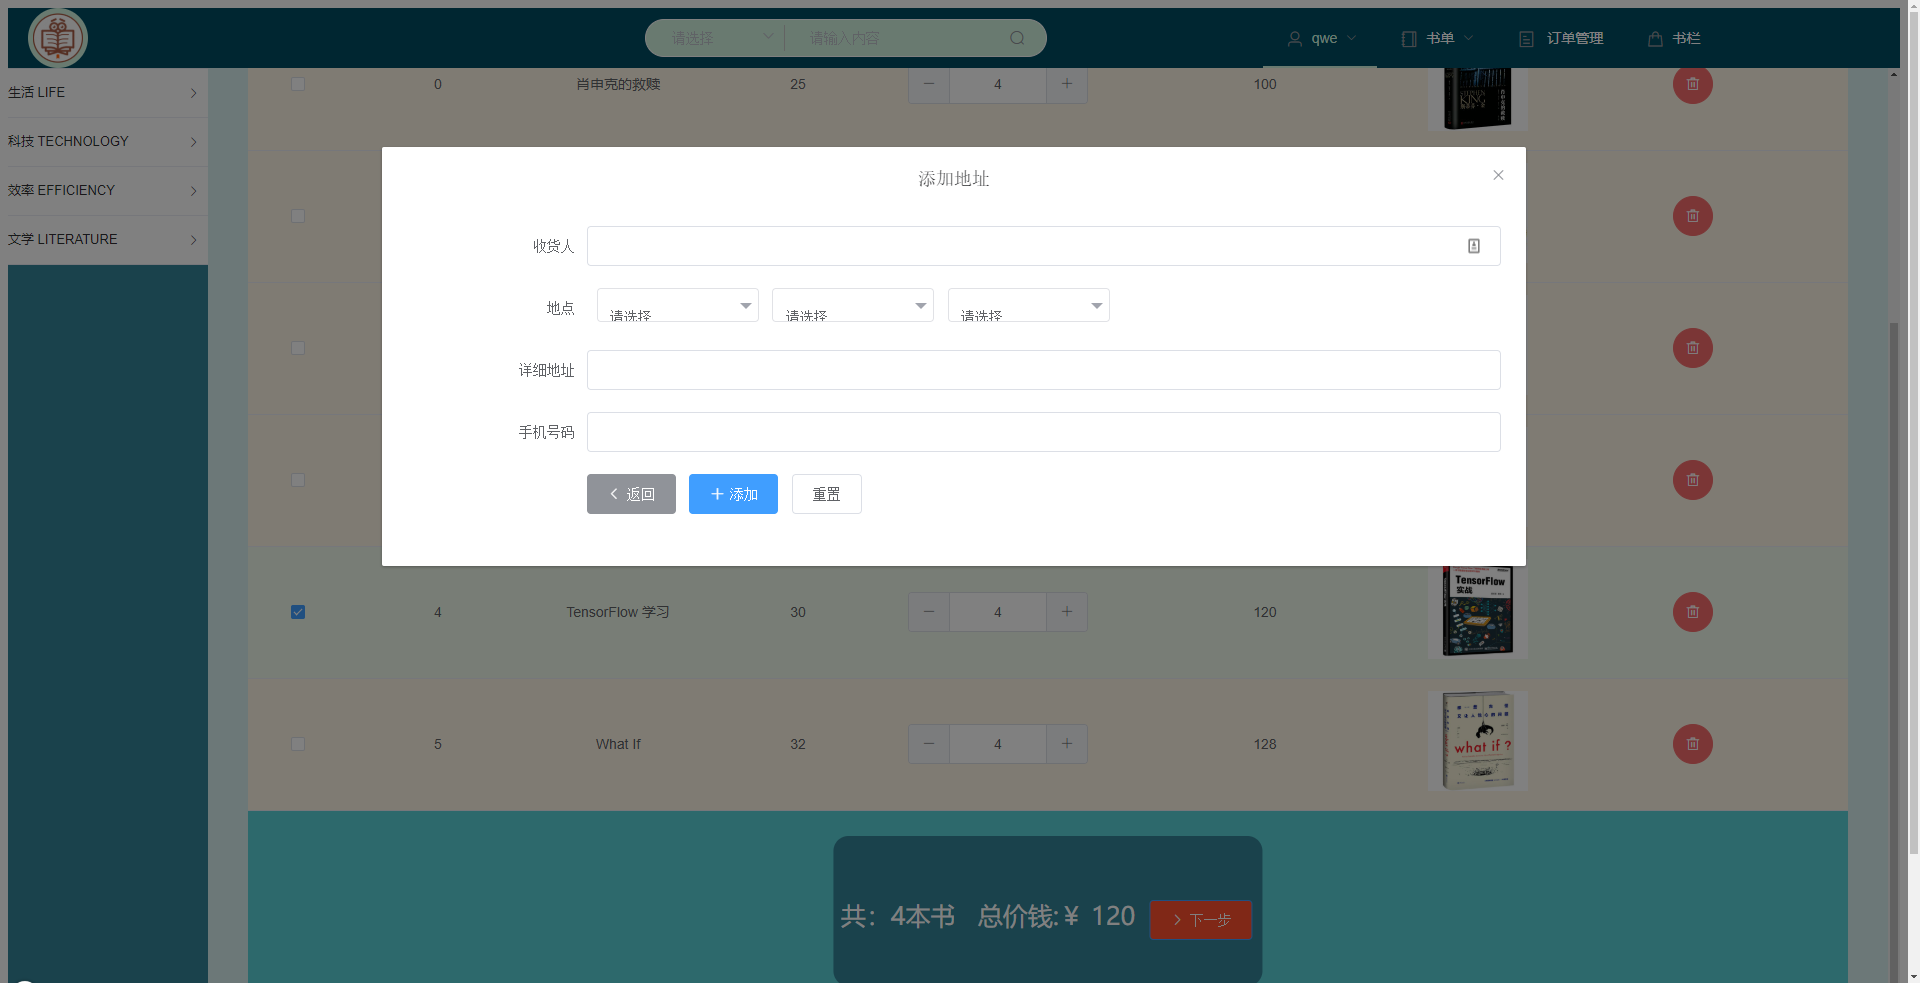Delete the 肖申克的救赎 row
This screenshot has height=983, width=1920.
click(1692, 84)
